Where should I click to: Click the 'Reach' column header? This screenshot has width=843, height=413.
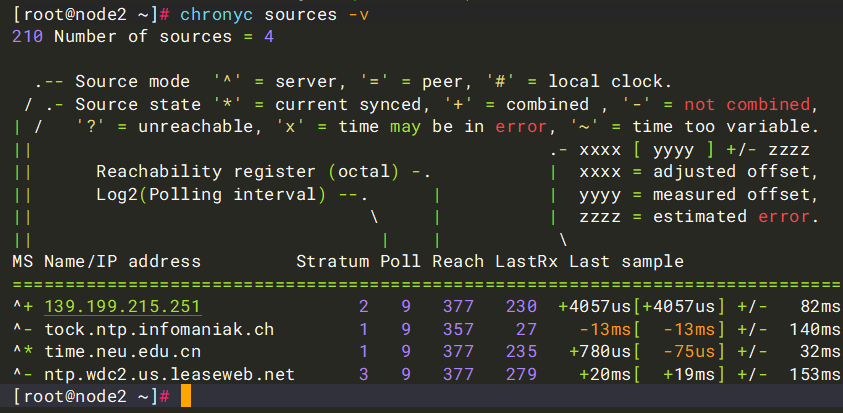[x=459, y=261]
